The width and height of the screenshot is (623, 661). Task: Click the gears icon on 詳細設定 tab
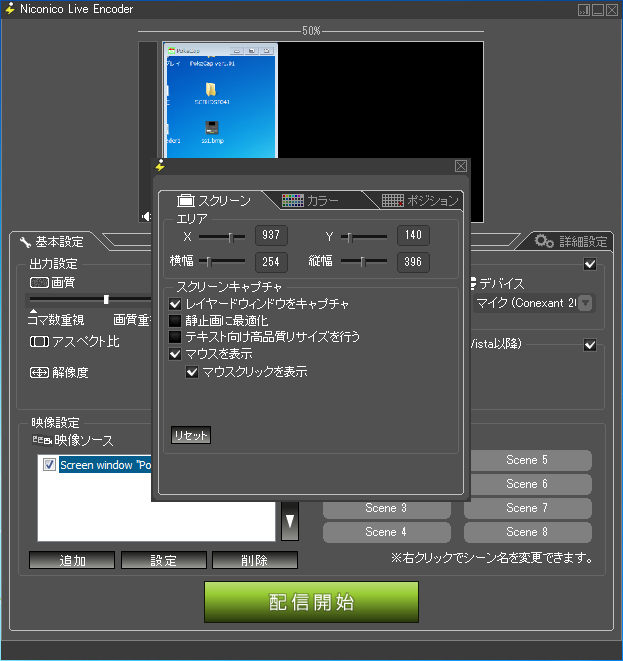544,241
